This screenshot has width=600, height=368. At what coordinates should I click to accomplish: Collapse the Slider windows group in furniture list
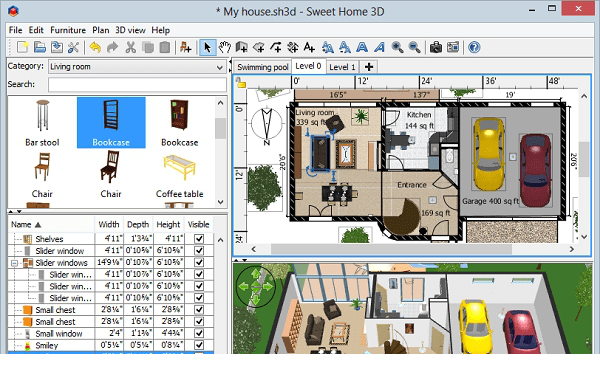[15, 263]
